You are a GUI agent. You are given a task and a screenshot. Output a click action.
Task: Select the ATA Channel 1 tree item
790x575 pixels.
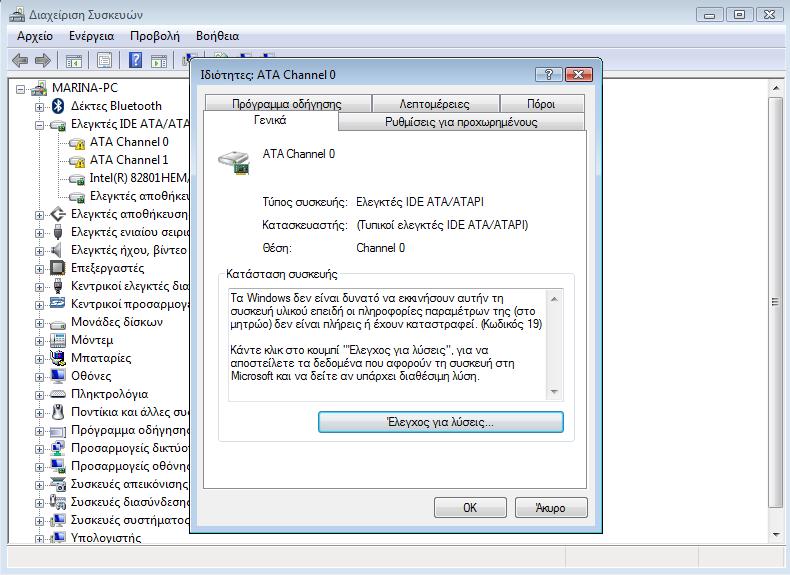pos(129,160)
